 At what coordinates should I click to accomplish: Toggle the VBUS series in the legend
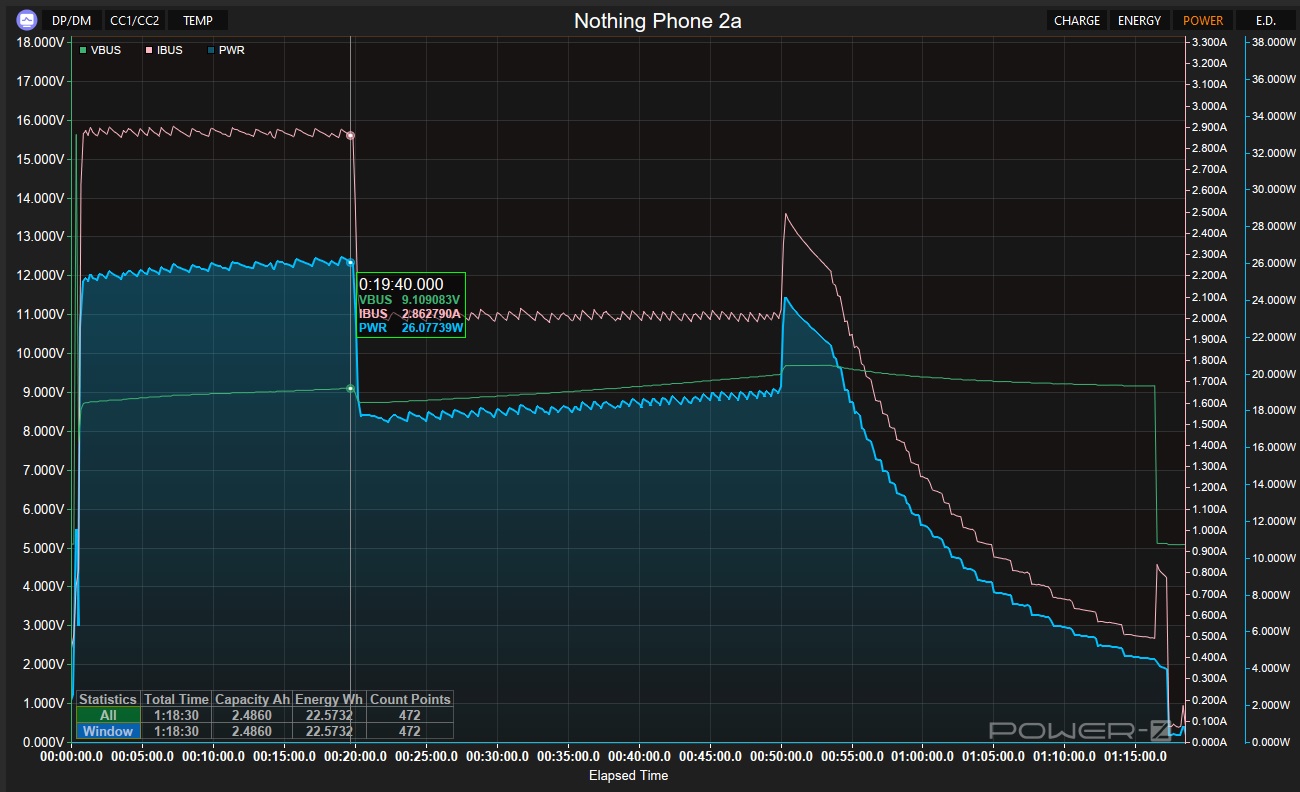100,50
